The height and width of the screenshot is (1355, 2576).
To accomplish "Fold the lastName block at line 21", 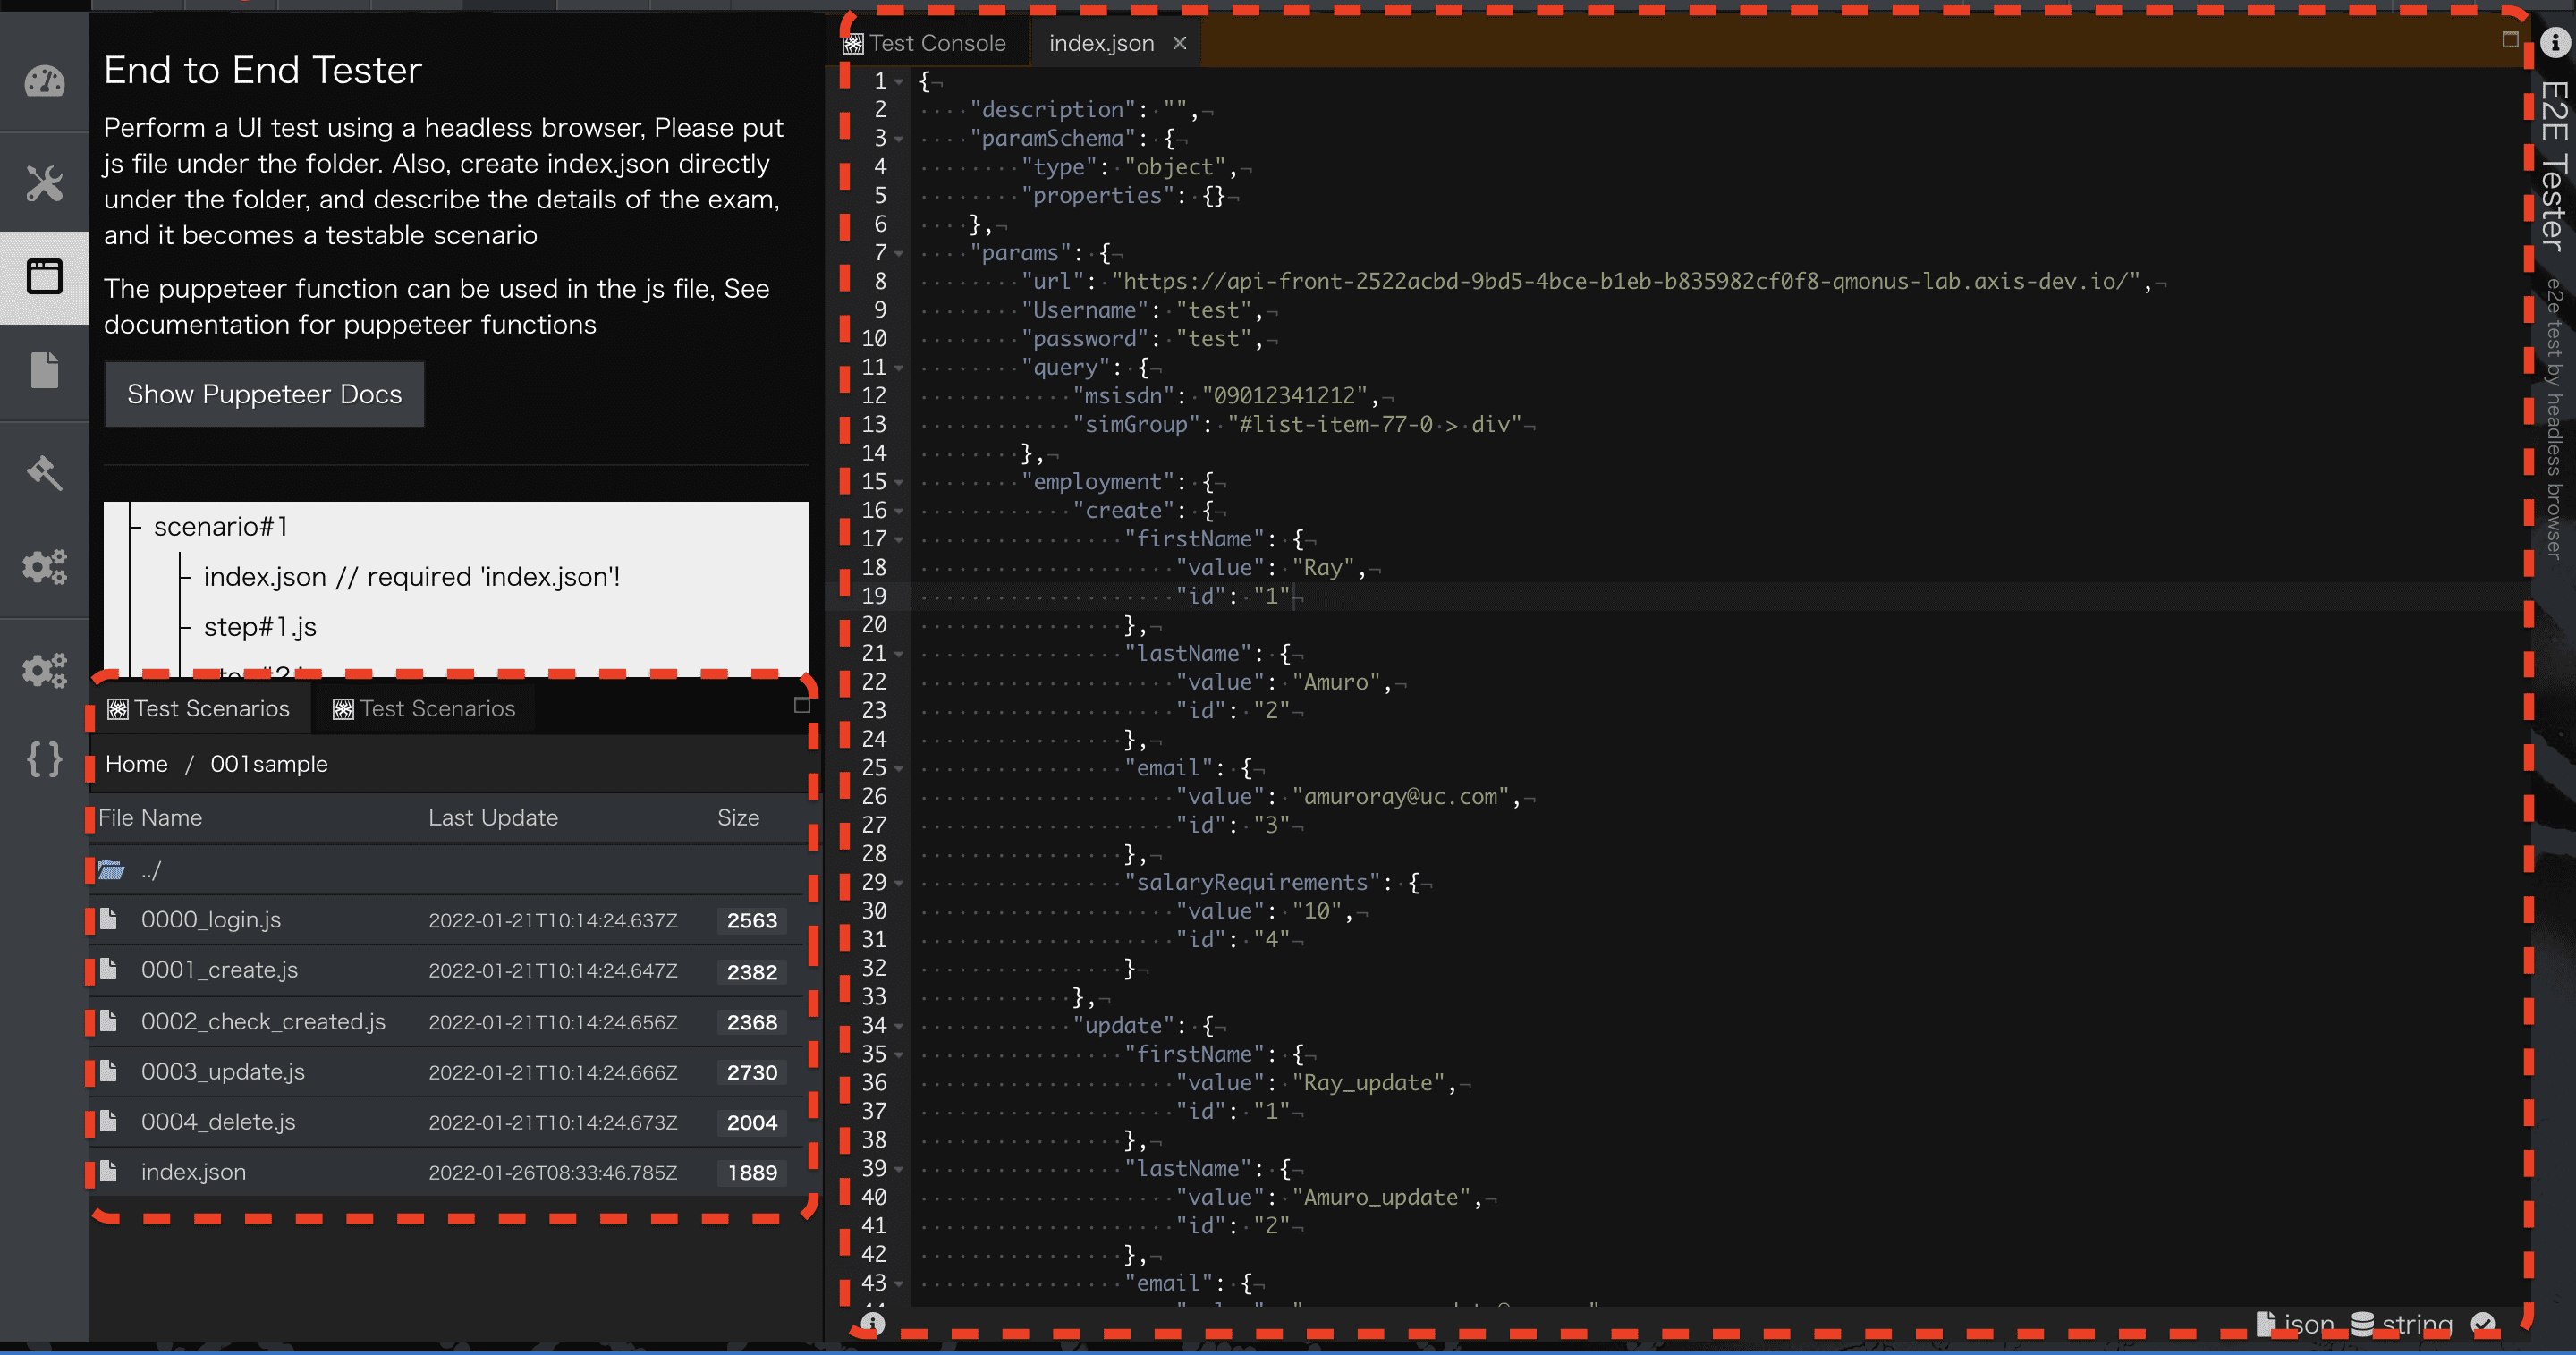I will point(899,653).
